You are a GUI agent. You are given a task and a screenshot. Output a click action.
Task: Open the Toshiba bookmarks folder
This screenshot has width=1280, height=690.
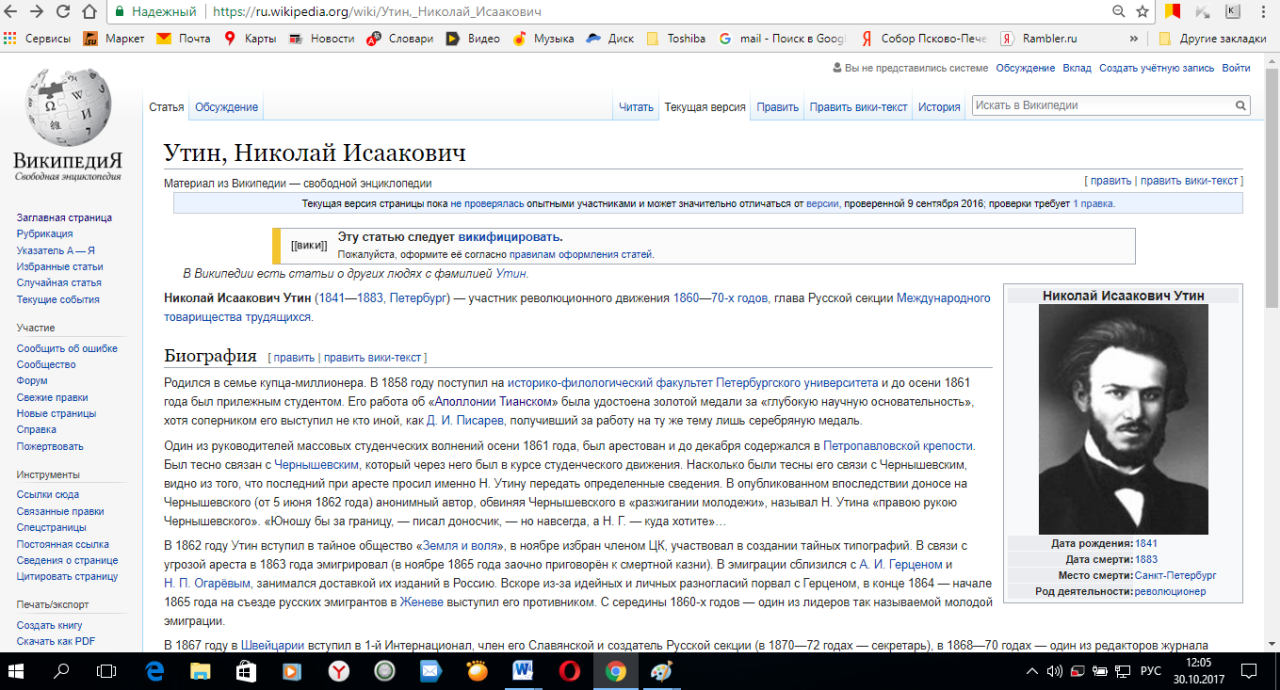click(675, 39)
